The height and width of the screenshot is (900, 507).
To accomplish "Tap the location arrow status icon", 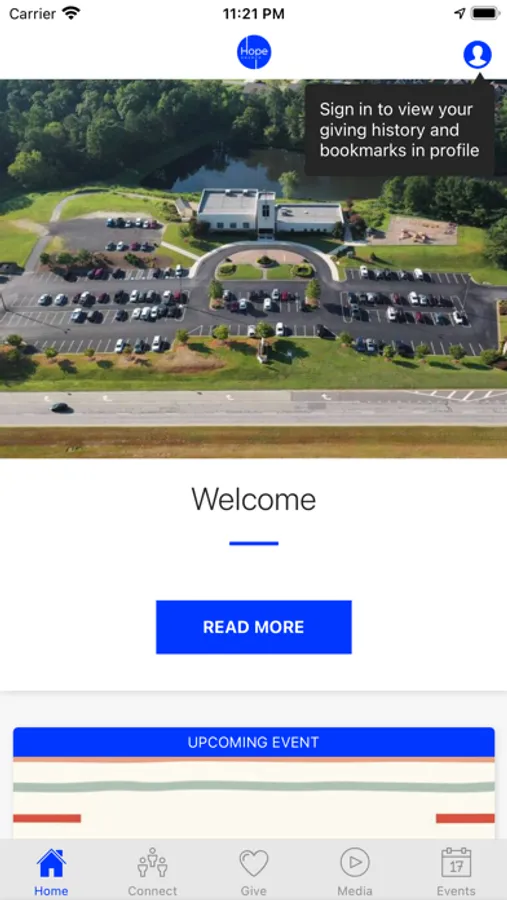I will tap(460, 13).
